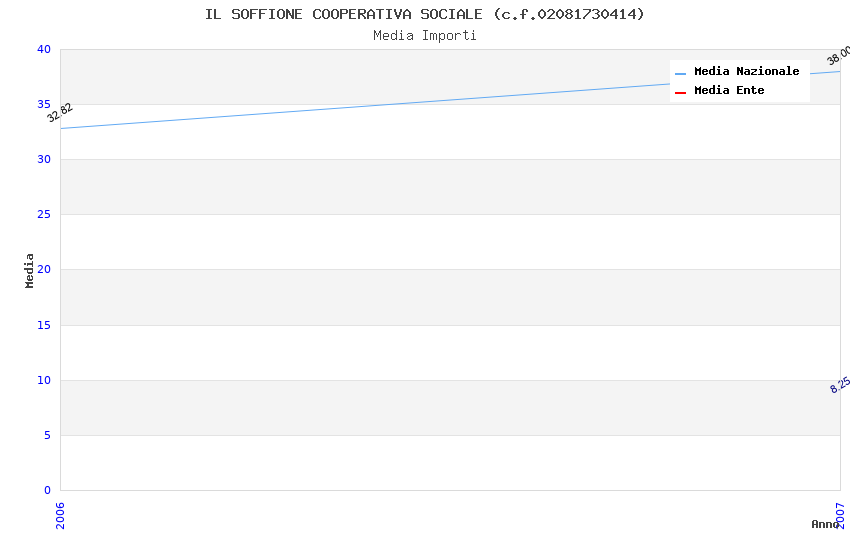Select the Media Ente legend label
Image resolution: width=850 pixels, height=550 pixels.
tap(729, 90)
